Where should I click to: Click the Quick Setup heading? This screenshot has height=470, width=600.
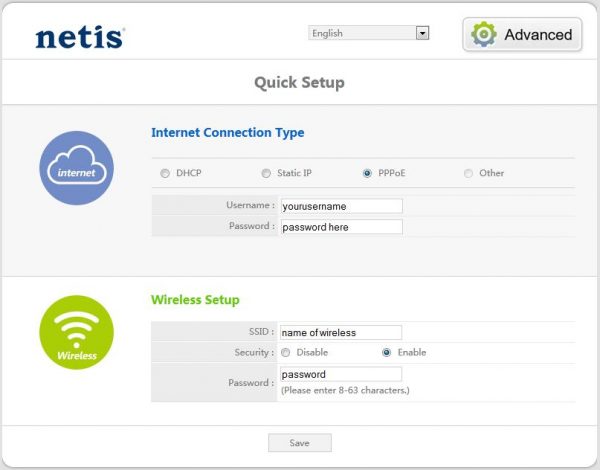299,83
